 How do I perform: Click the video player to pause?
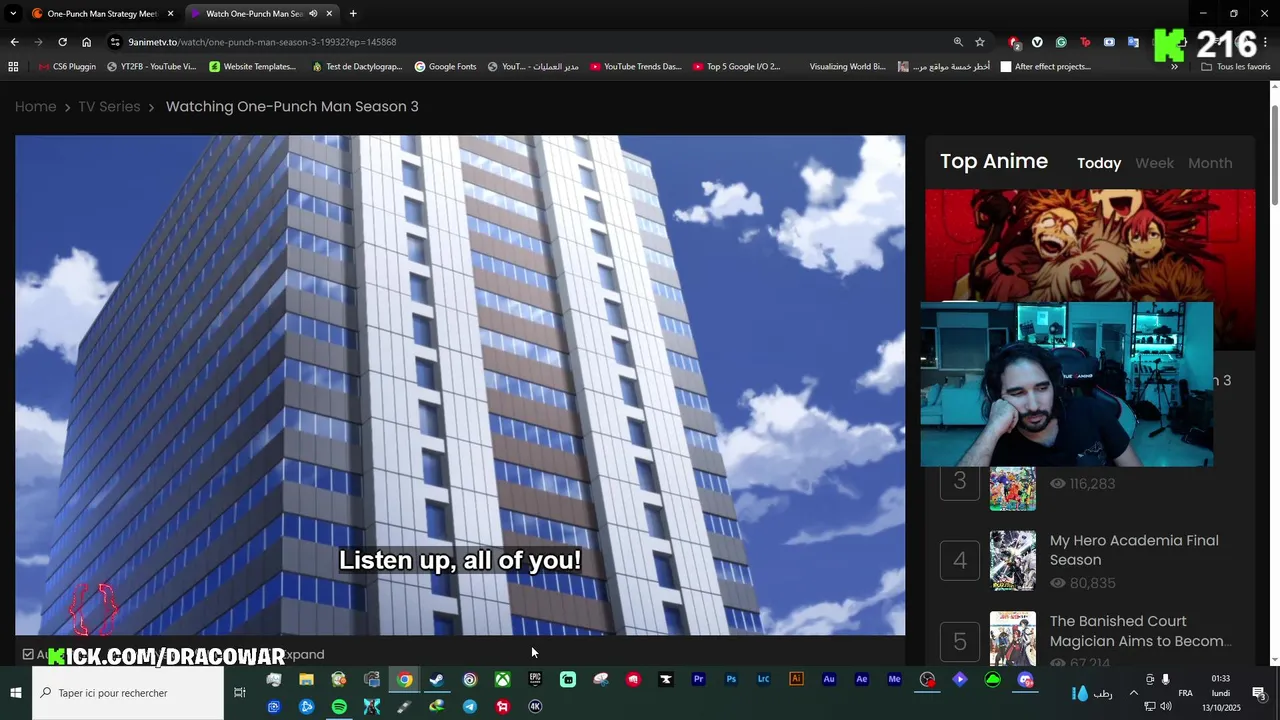point(460,385)
